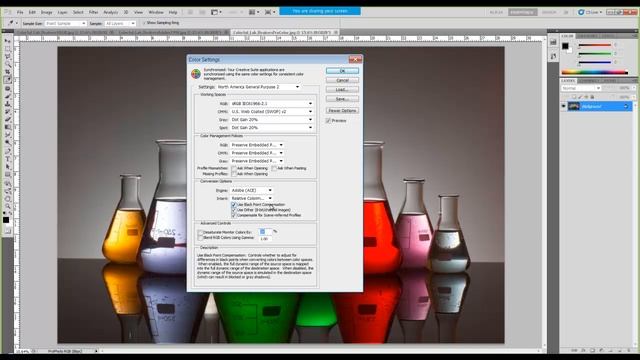640x360 pixels.
Task: Select the Eyedropper tool in the toolbox
Action: 7,80
